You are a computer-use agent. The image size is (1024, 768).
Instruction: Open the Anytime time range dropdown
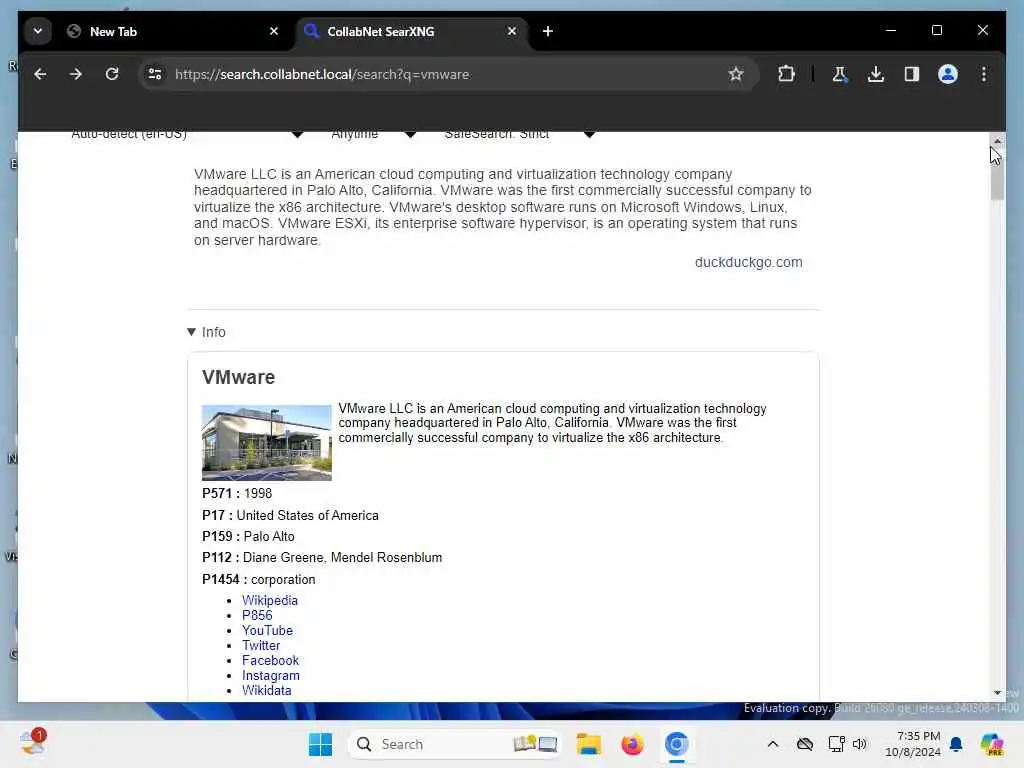[373, 135]
